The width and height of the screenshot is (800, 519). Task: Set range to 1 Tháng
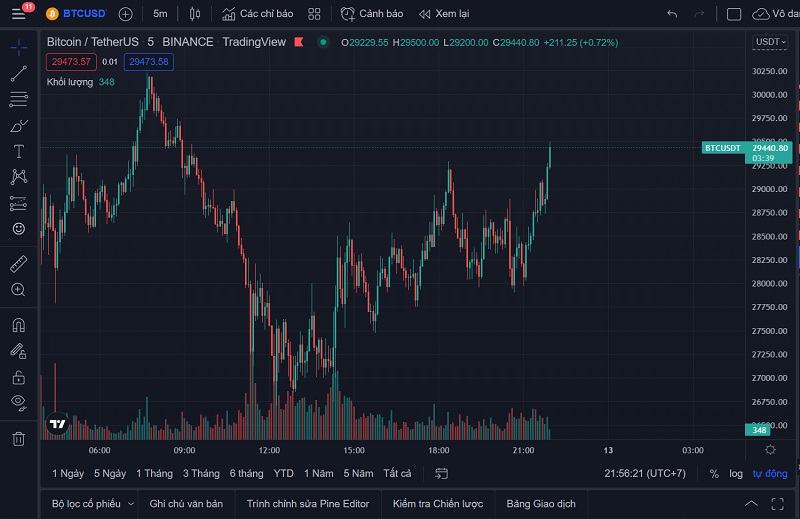pyautogui.click(x=155, y=474)
